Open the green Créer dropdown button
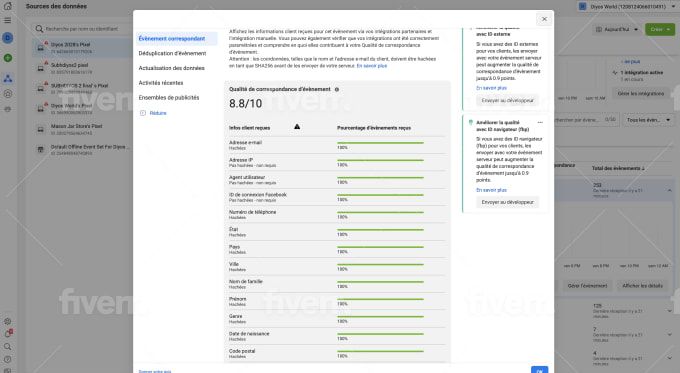Screen dimensions: 680x373 pyautogui.click(x=660, y=29)
